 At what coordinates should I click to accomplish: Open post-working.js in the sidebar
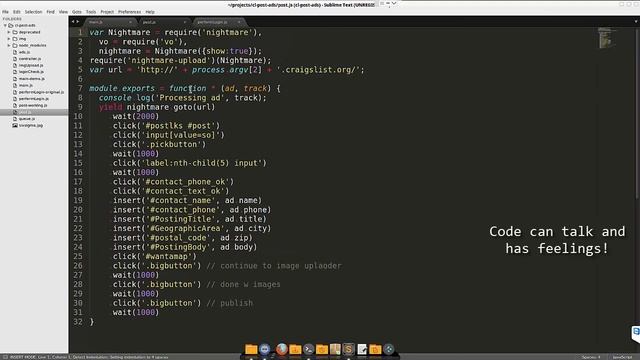(x=34, y=105)
